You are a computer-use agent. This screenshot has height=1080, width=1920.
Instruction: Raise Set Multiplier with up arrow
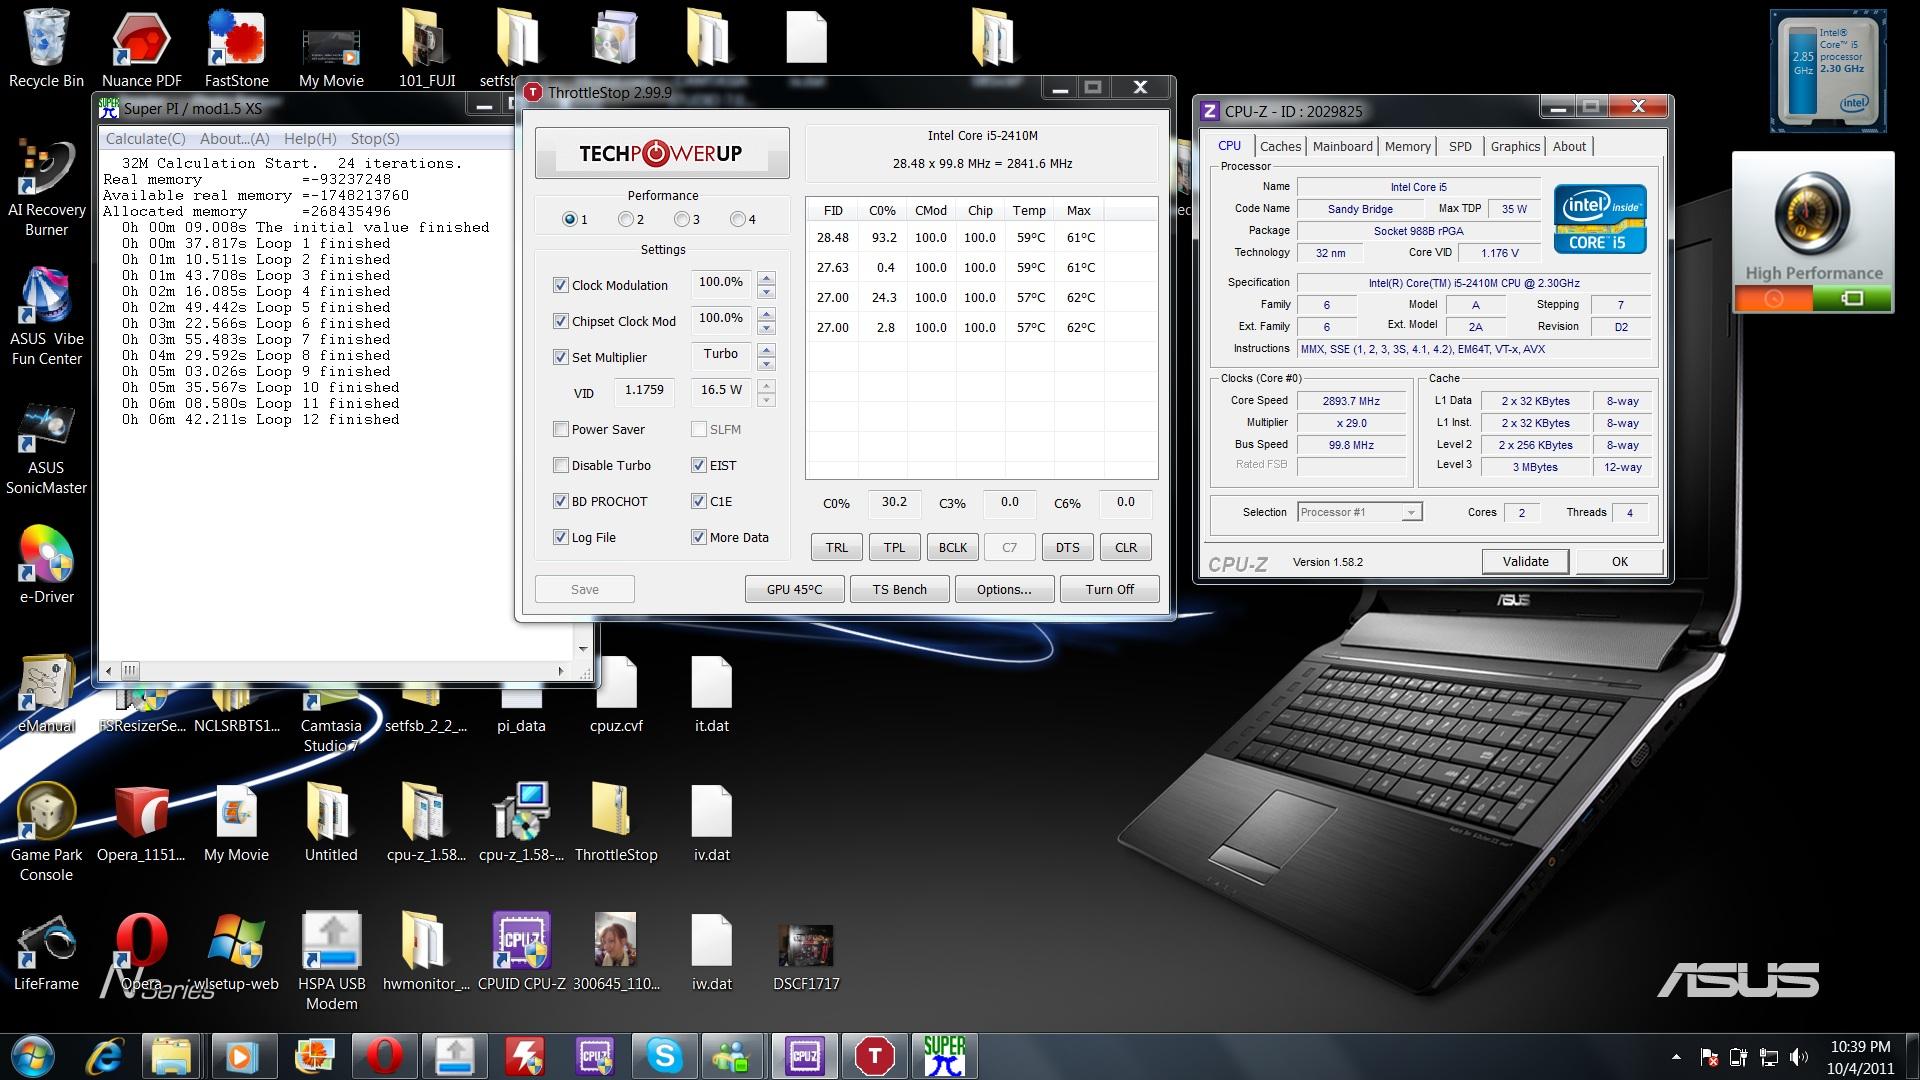click(x=766, y=350)
